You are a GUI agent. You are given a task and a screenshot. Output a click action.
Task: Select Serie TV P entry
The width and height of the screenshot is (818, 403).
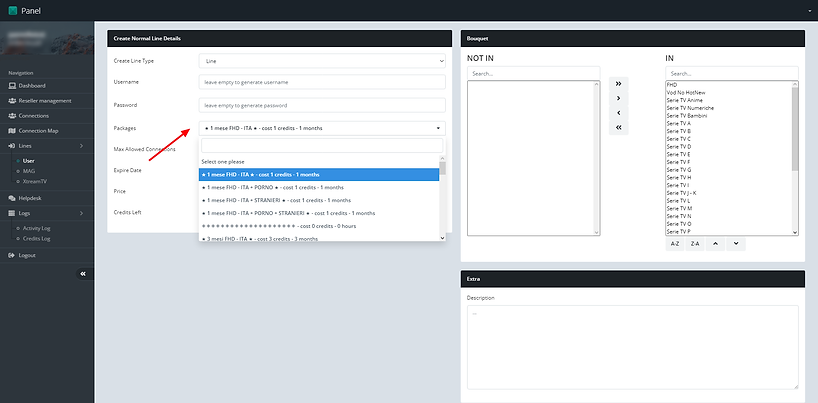point(729,231)
